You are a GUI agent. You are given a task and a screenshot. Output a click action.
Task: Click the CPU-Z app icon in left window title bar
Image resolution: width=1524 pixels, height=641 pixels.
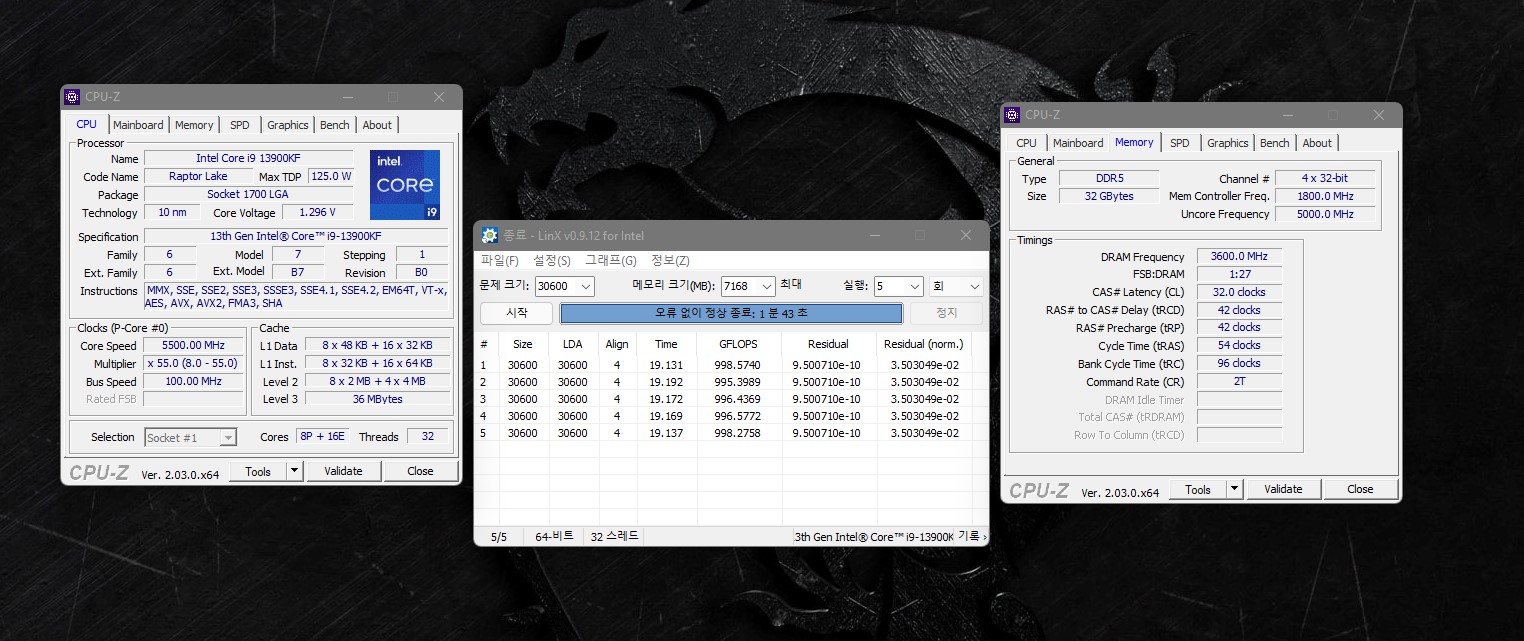[x=72, y=97]
